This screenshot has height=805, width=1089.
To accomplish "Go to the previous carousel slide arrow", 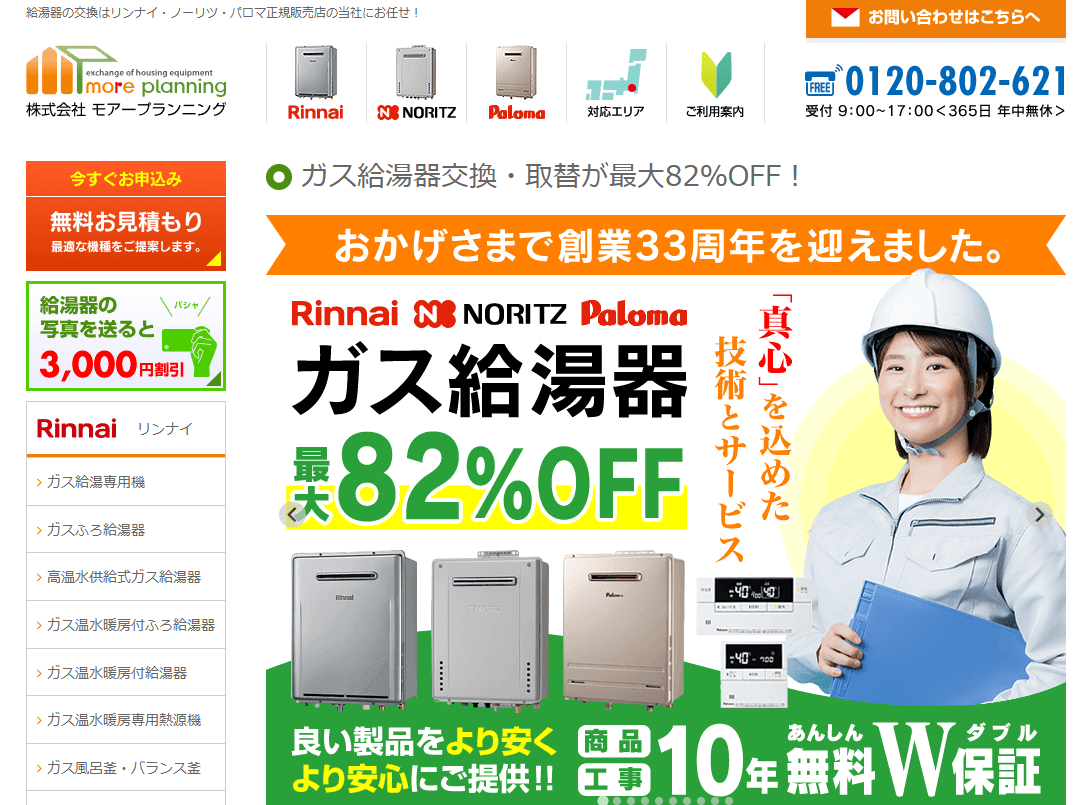I will click(293, 515).
